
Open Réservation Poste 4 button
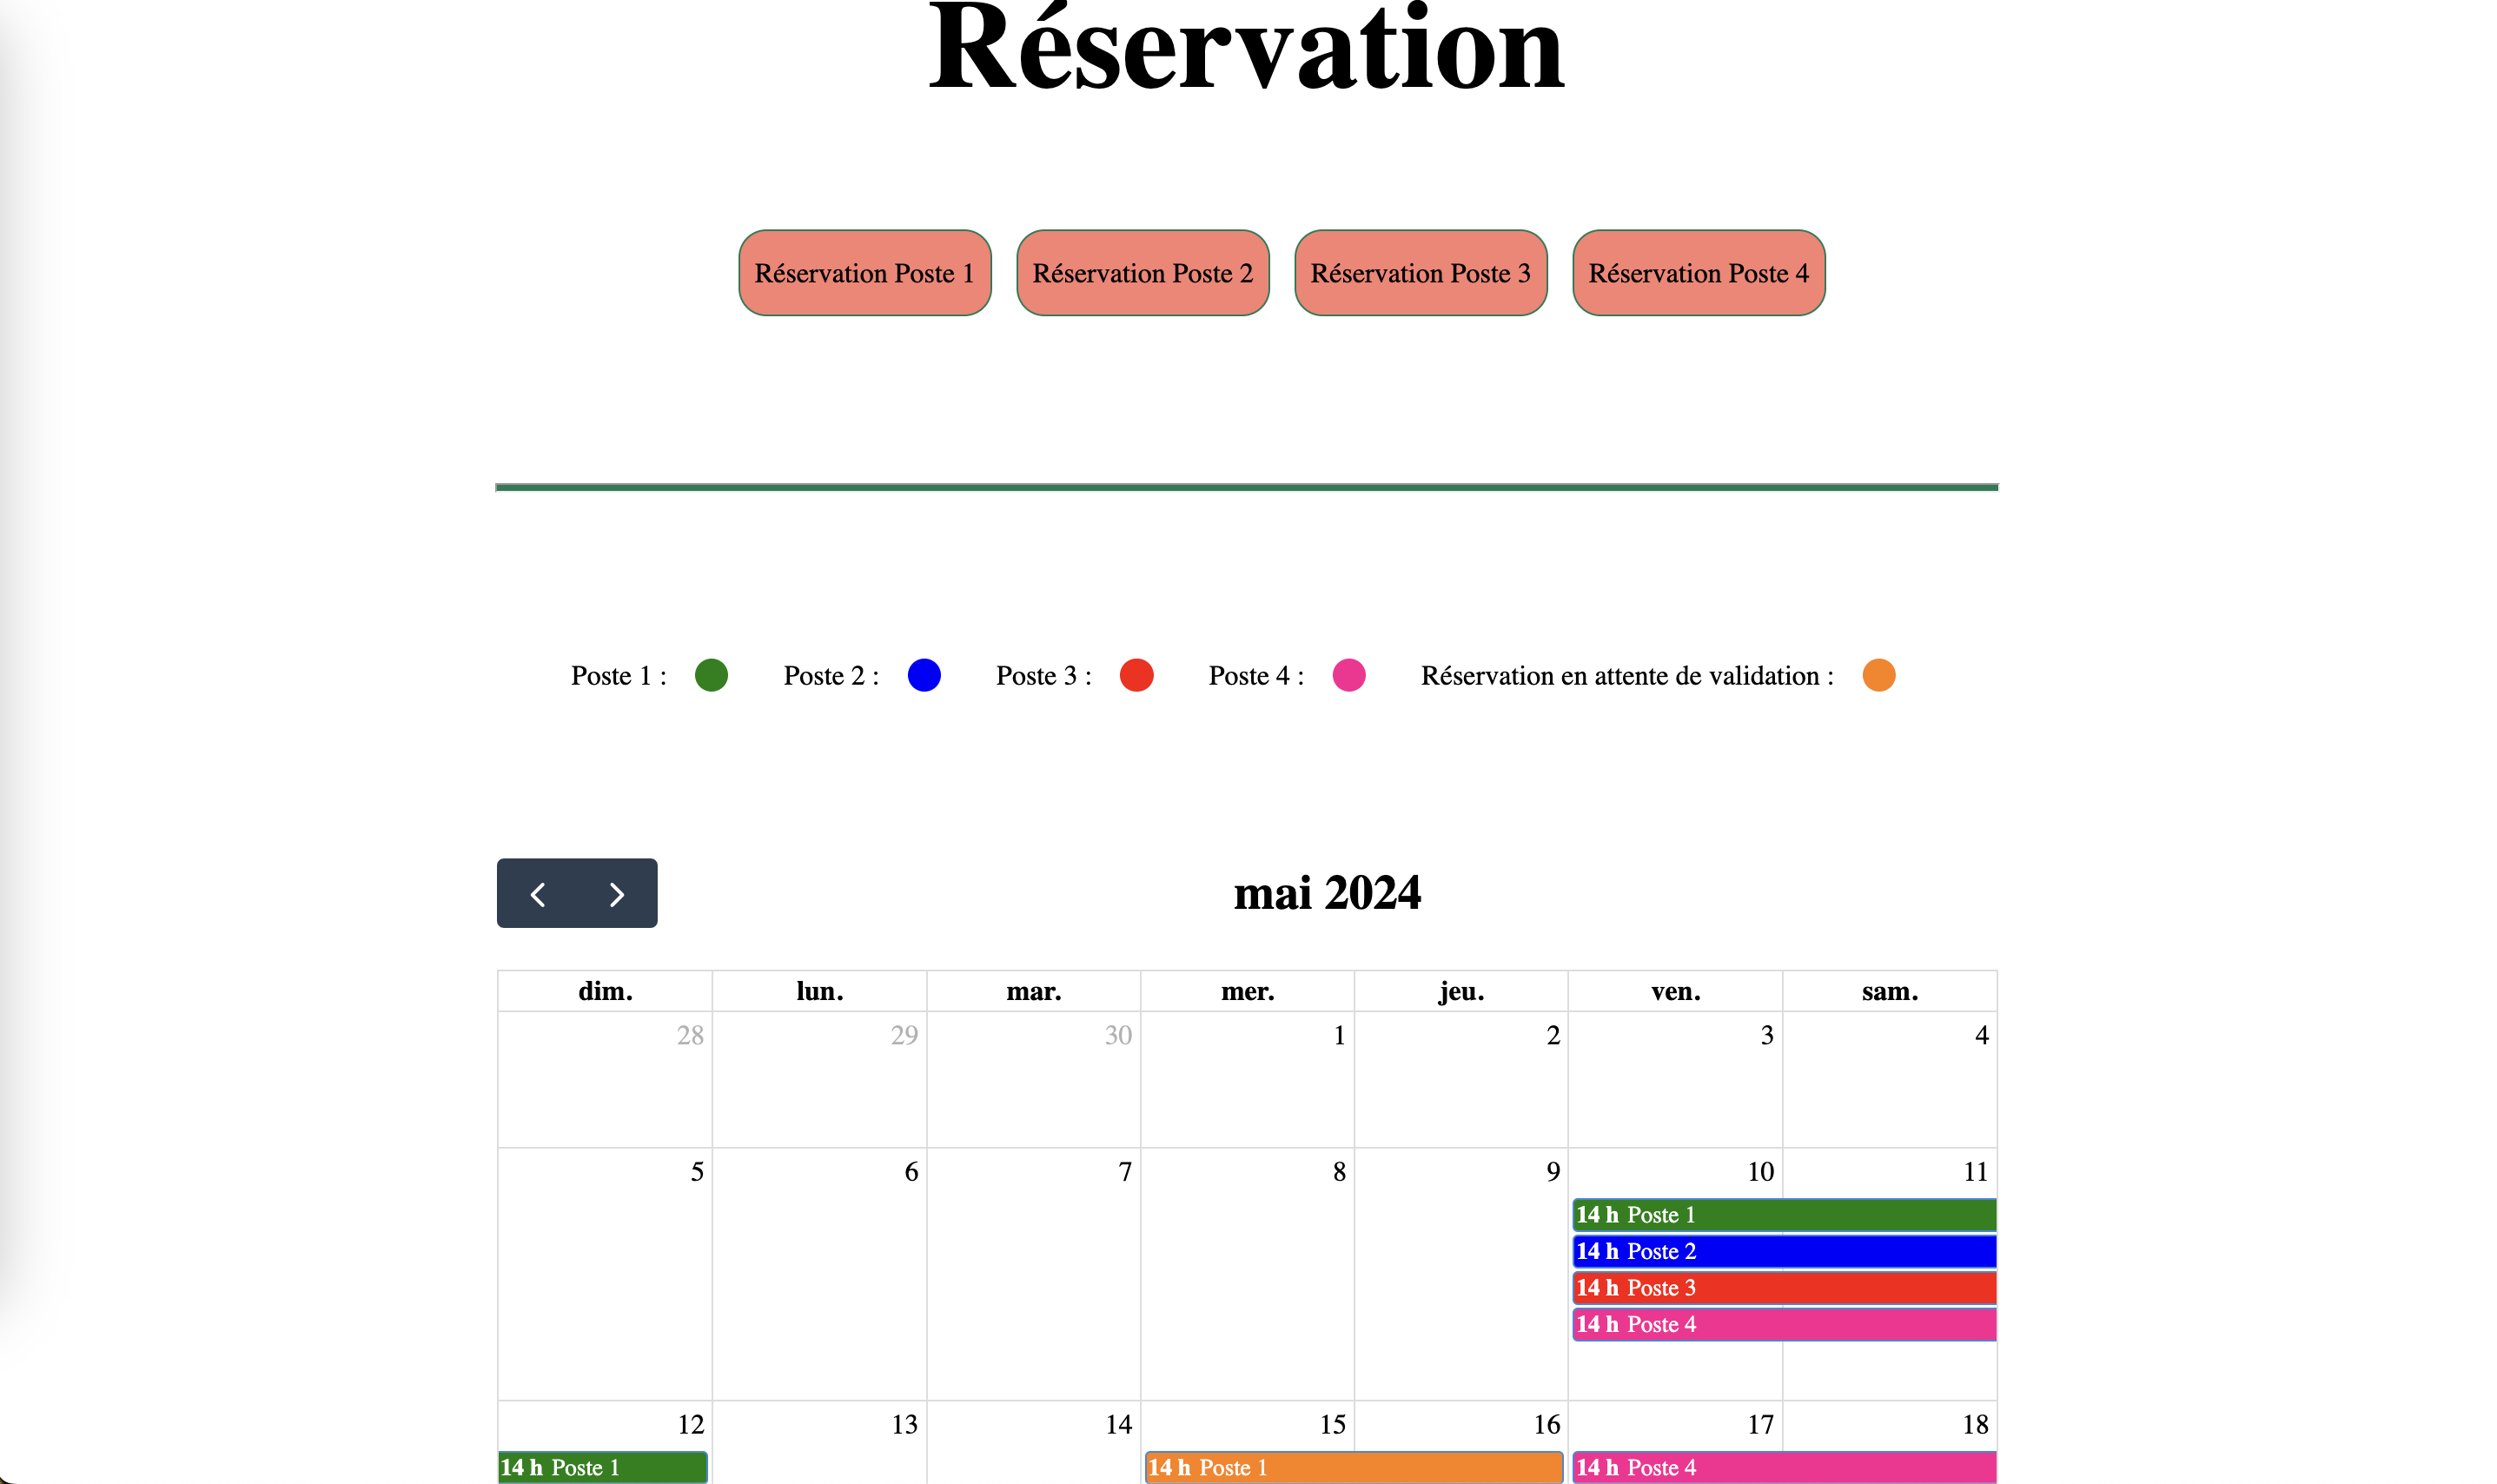point(1698,273)
